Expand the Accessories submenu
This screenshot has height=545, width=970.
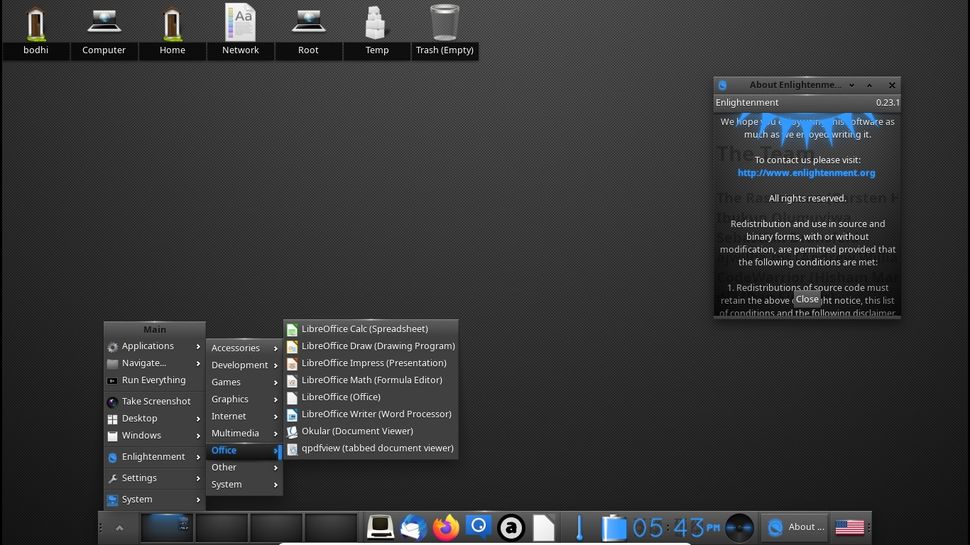244,348
